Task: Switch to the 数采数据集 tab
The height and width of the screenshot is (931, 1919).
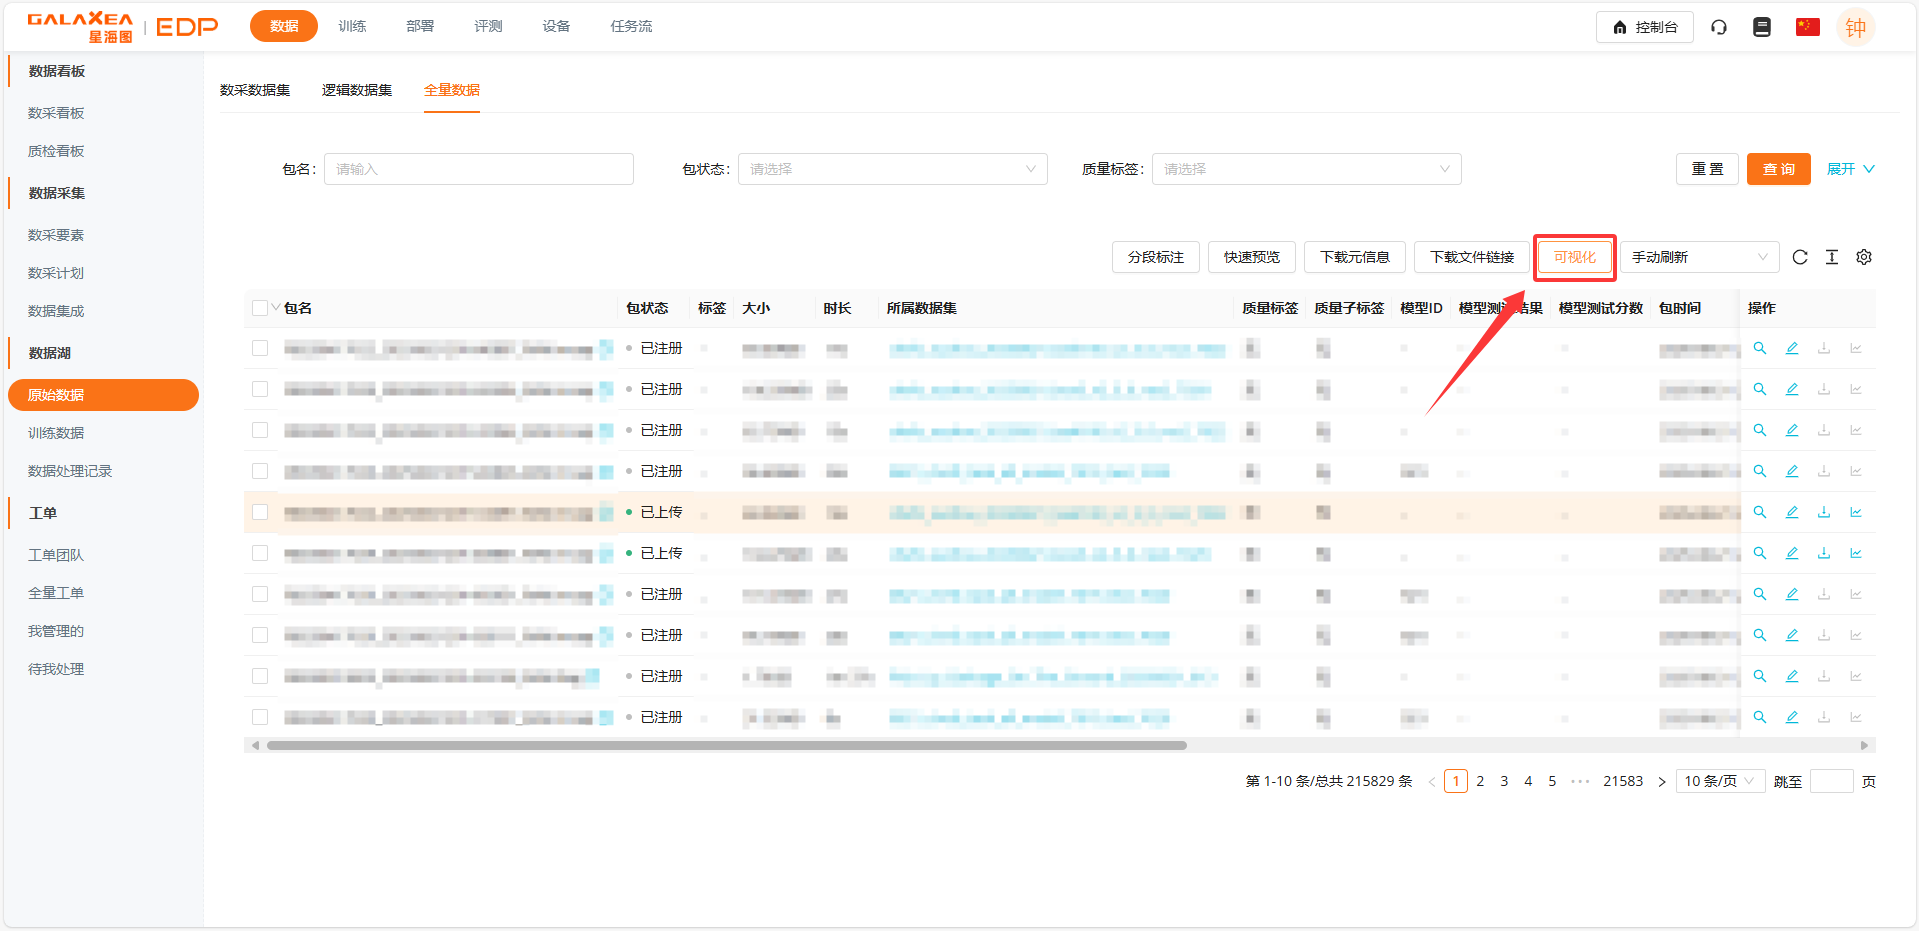Action: coord(255,90)
